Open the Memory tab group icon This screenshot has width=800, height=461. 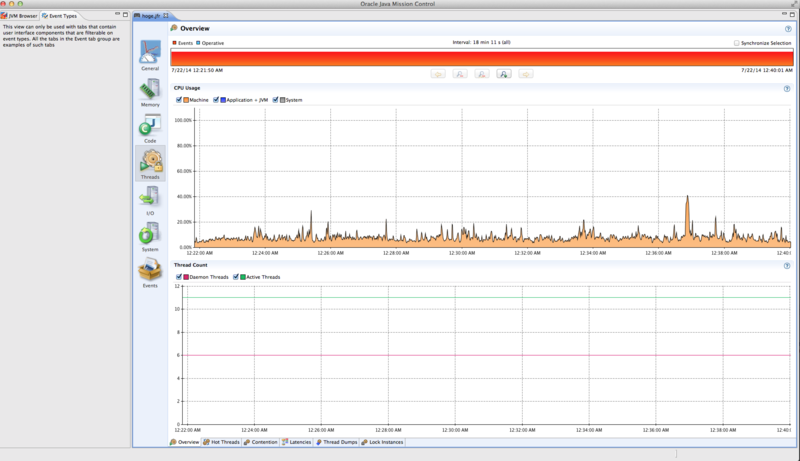click(150, 91)
